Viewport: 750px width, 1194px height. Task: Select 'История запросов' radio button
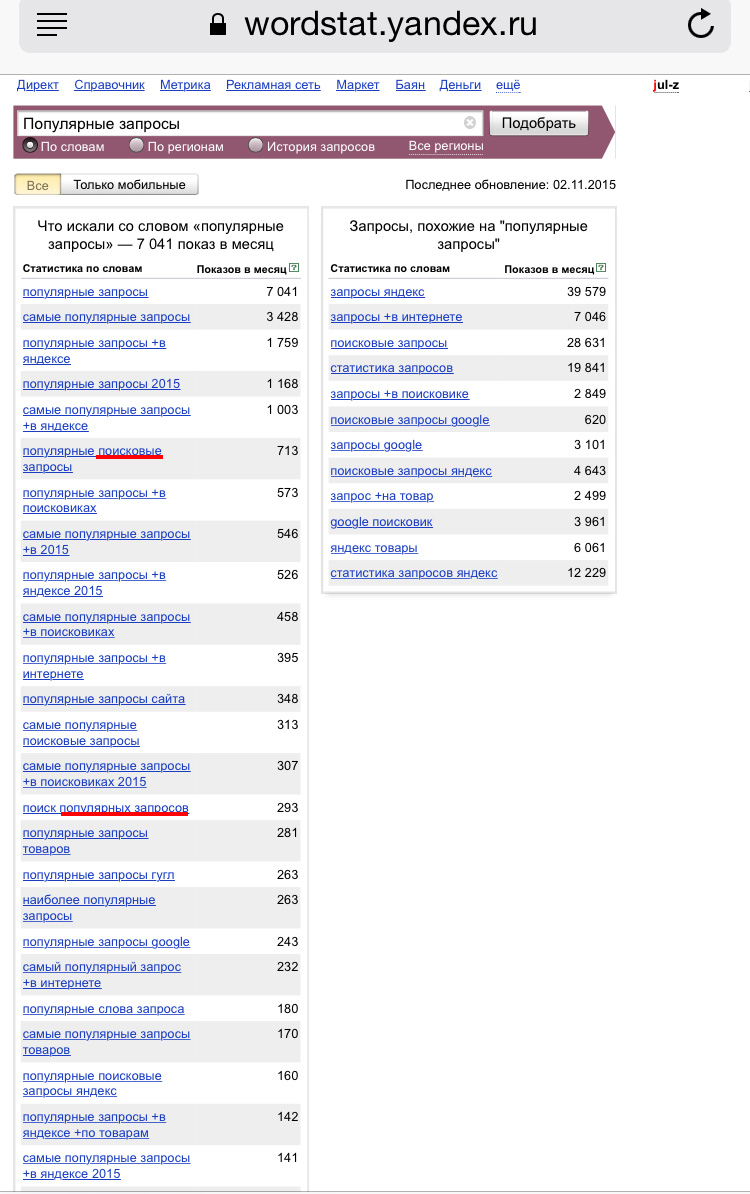pyautogui.click(x=256, y=146)
